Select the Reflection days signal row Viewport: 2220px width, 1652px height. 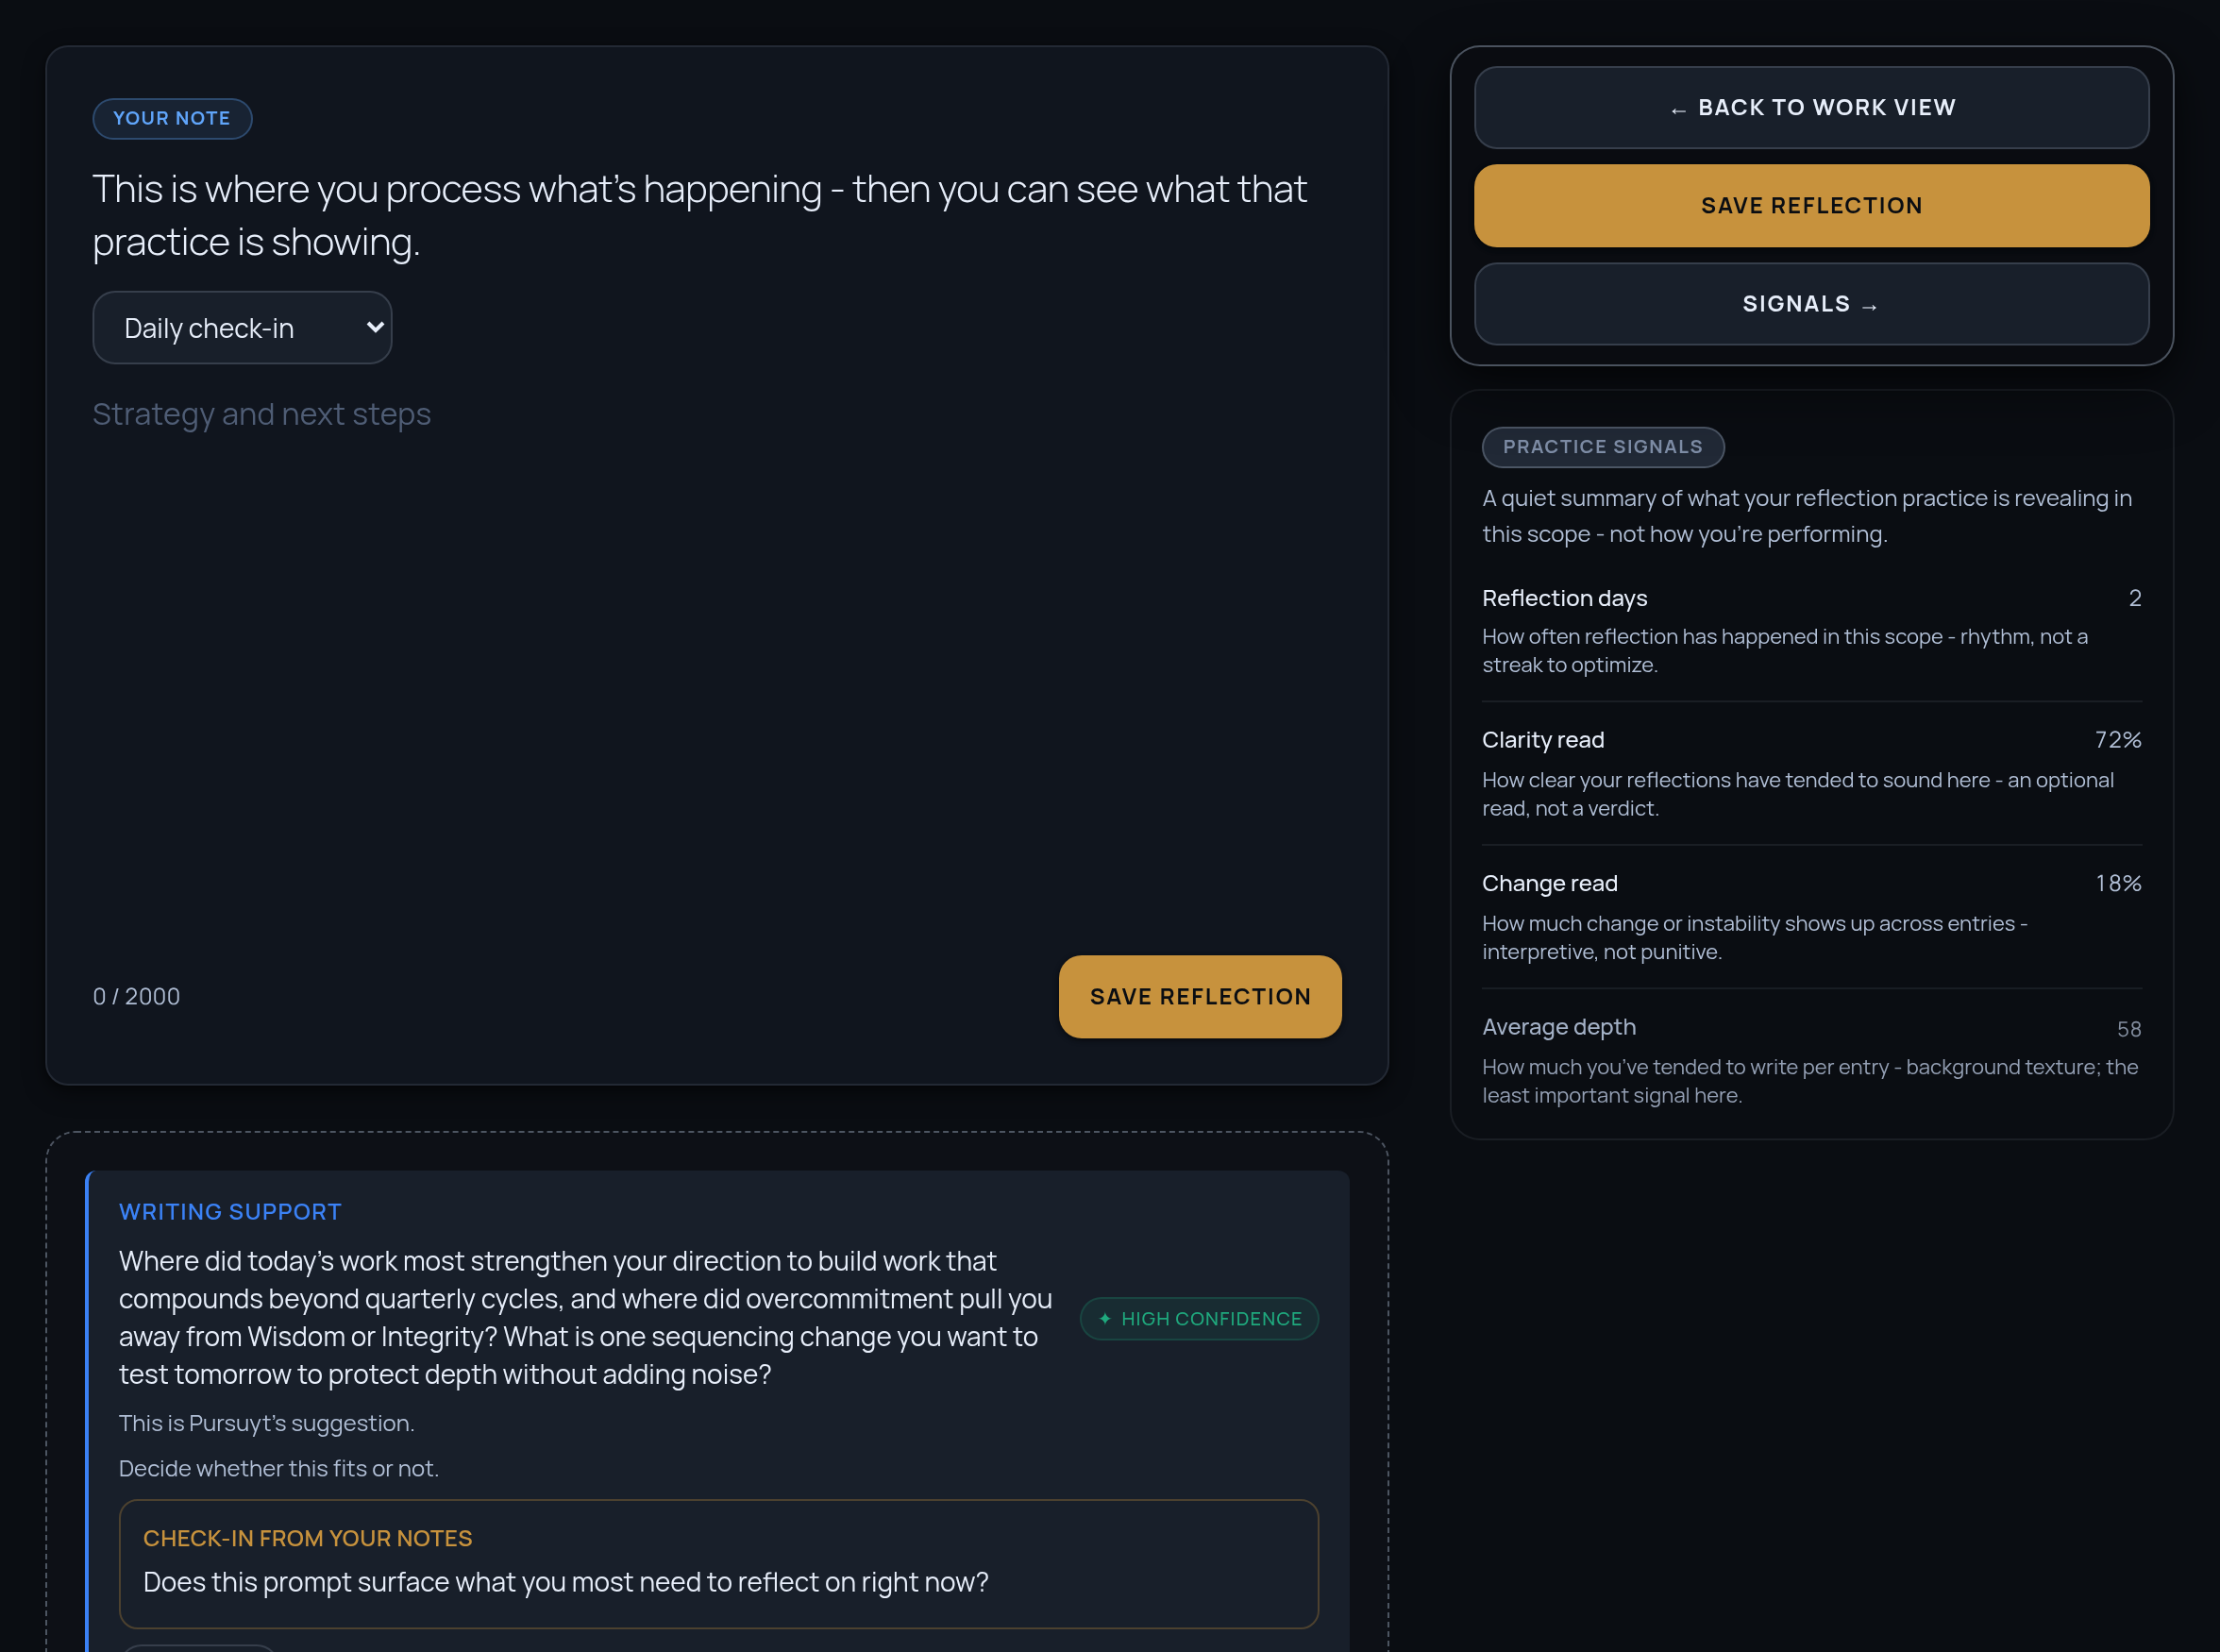tap(1811, 630)
